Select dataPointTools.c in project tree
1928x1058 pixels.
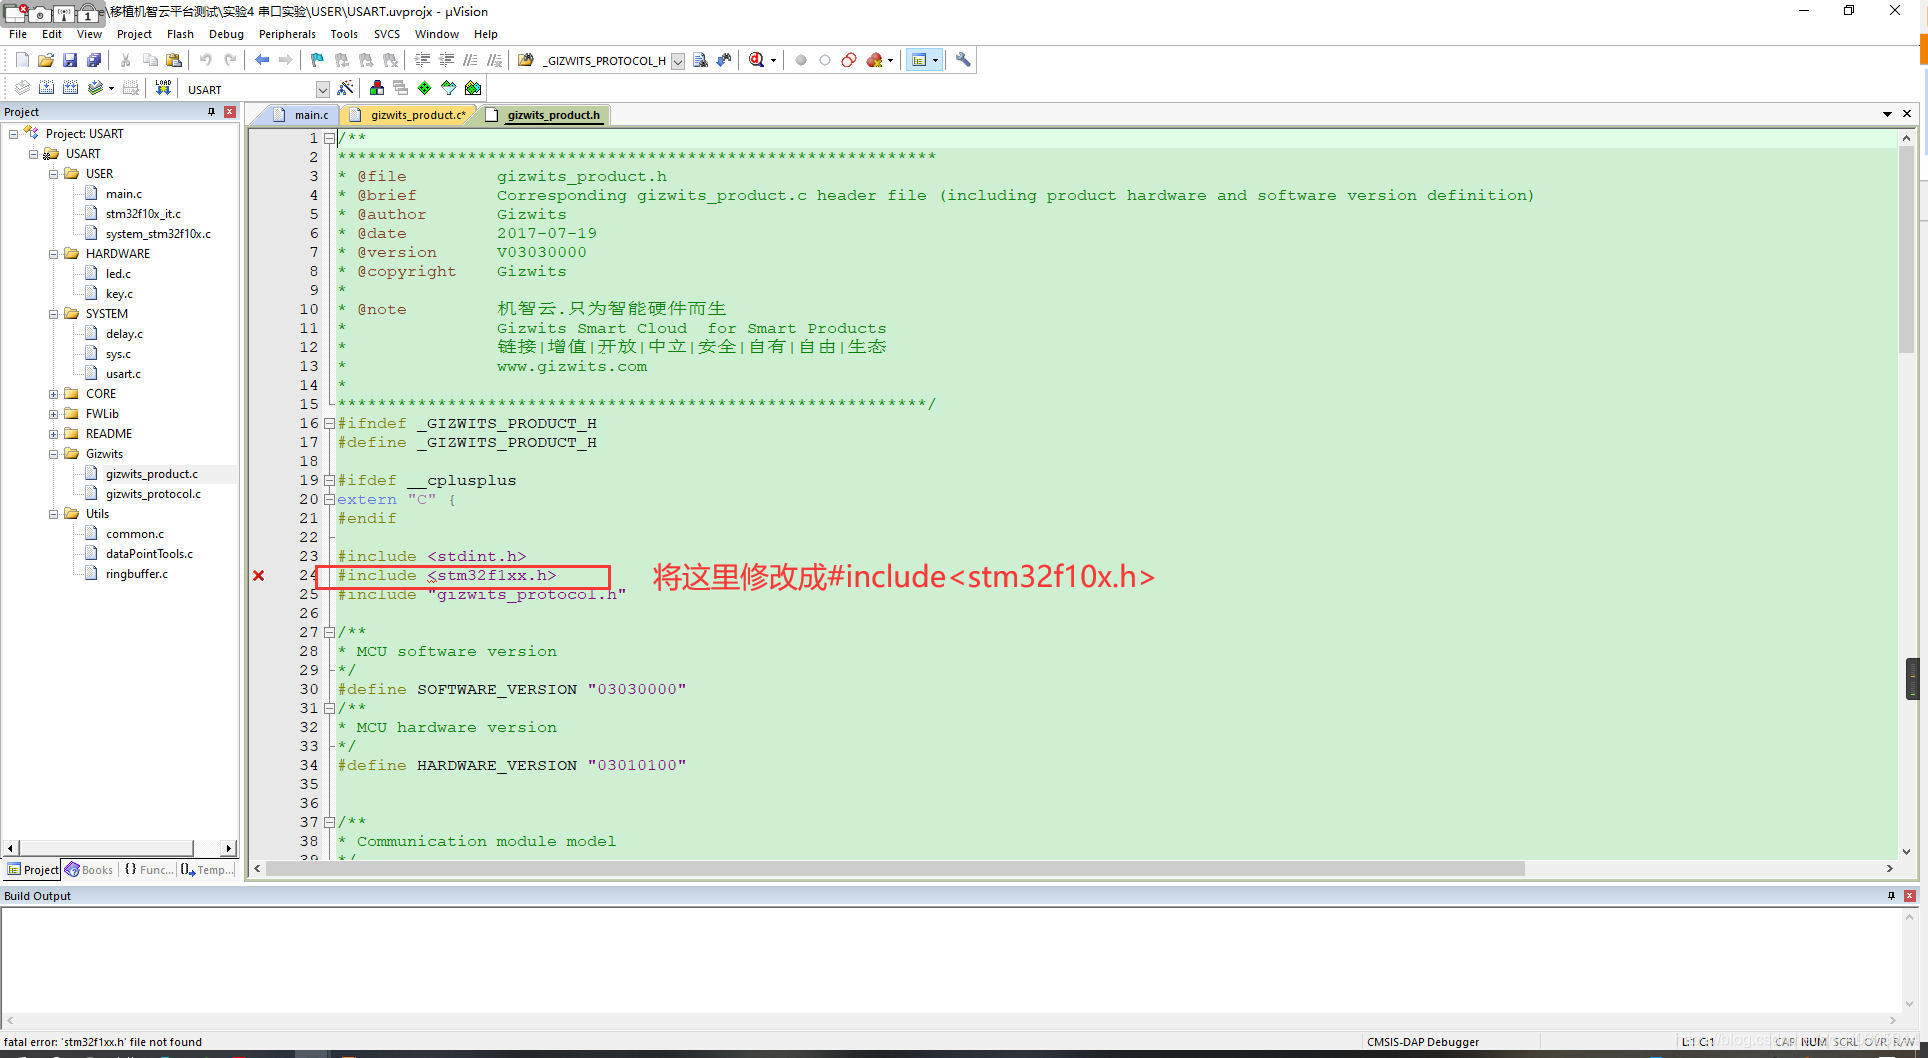click(149, 554)
